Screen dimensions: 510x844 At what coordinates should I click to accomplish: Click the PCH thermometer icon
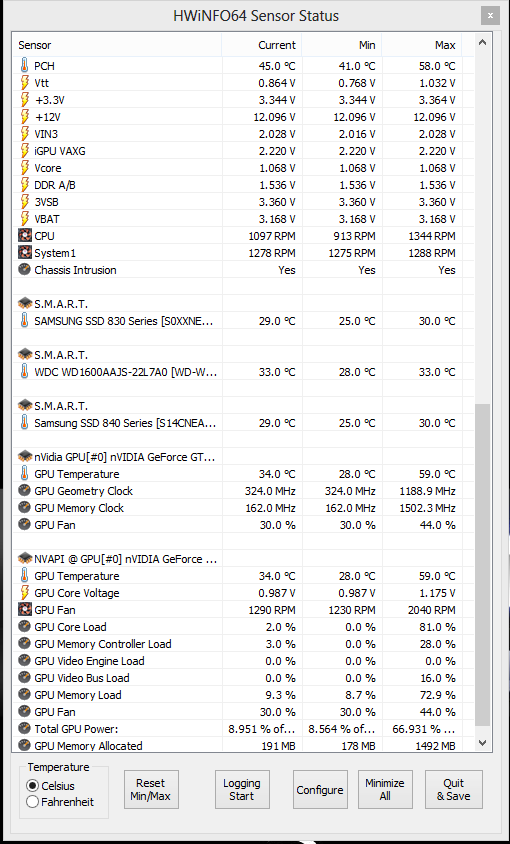pos(24,66)
